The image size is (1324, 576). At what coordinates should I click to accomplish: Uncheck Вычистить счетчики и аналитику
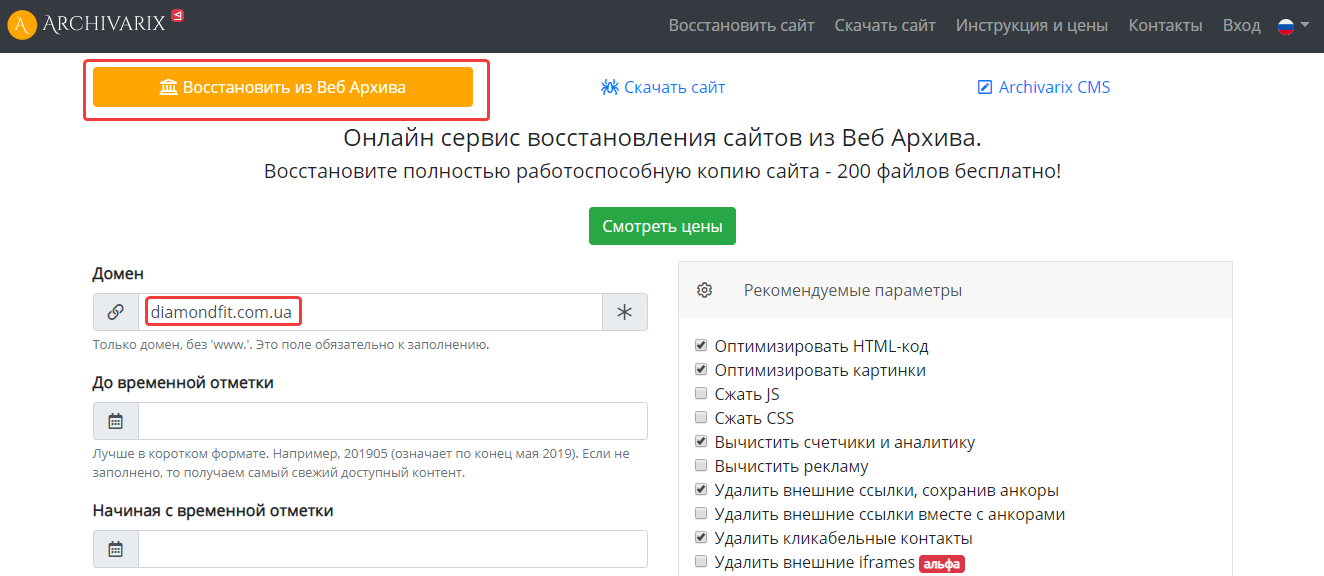coord(701,442)
